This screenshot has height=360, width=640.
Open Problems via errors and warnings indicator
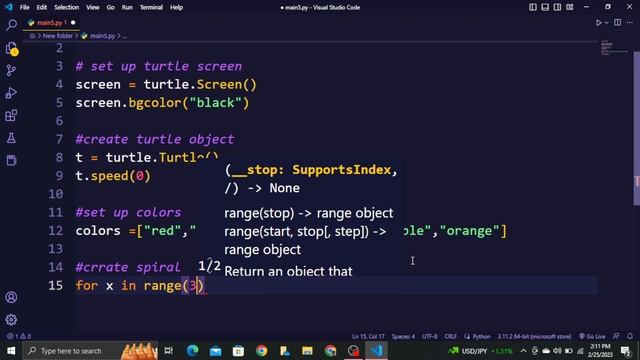19,336
